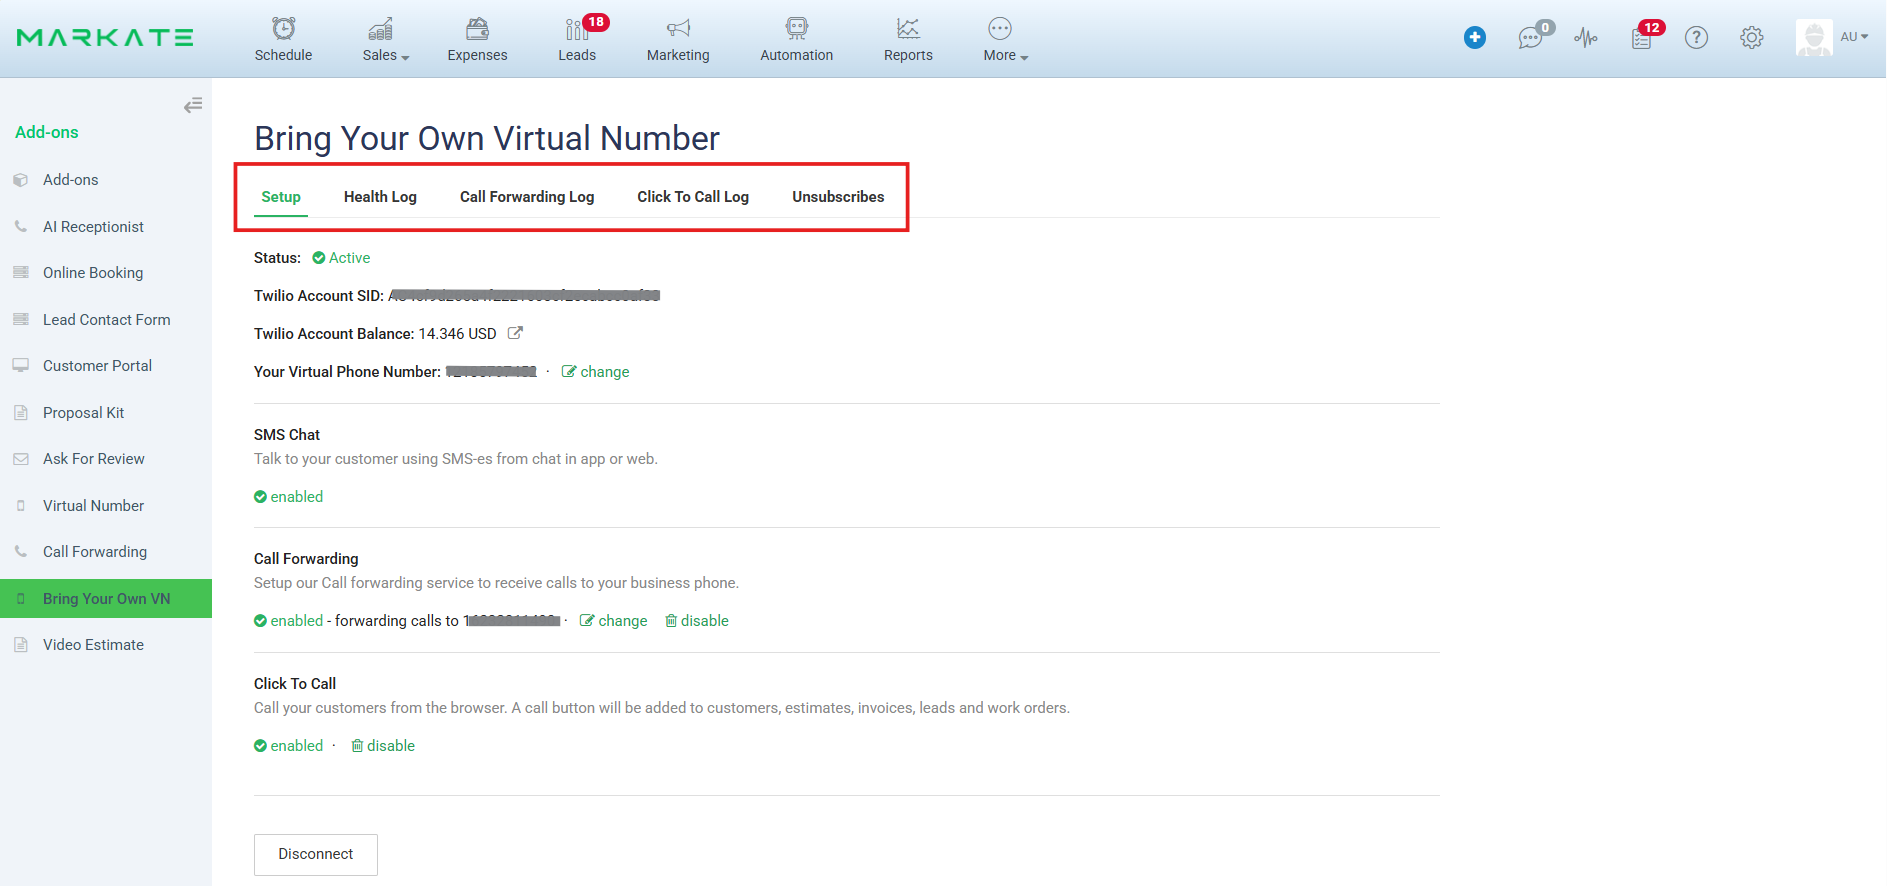1887x886 pixels.
Task: Open the Marketing megaphone icon
Action: click(678, 28)
